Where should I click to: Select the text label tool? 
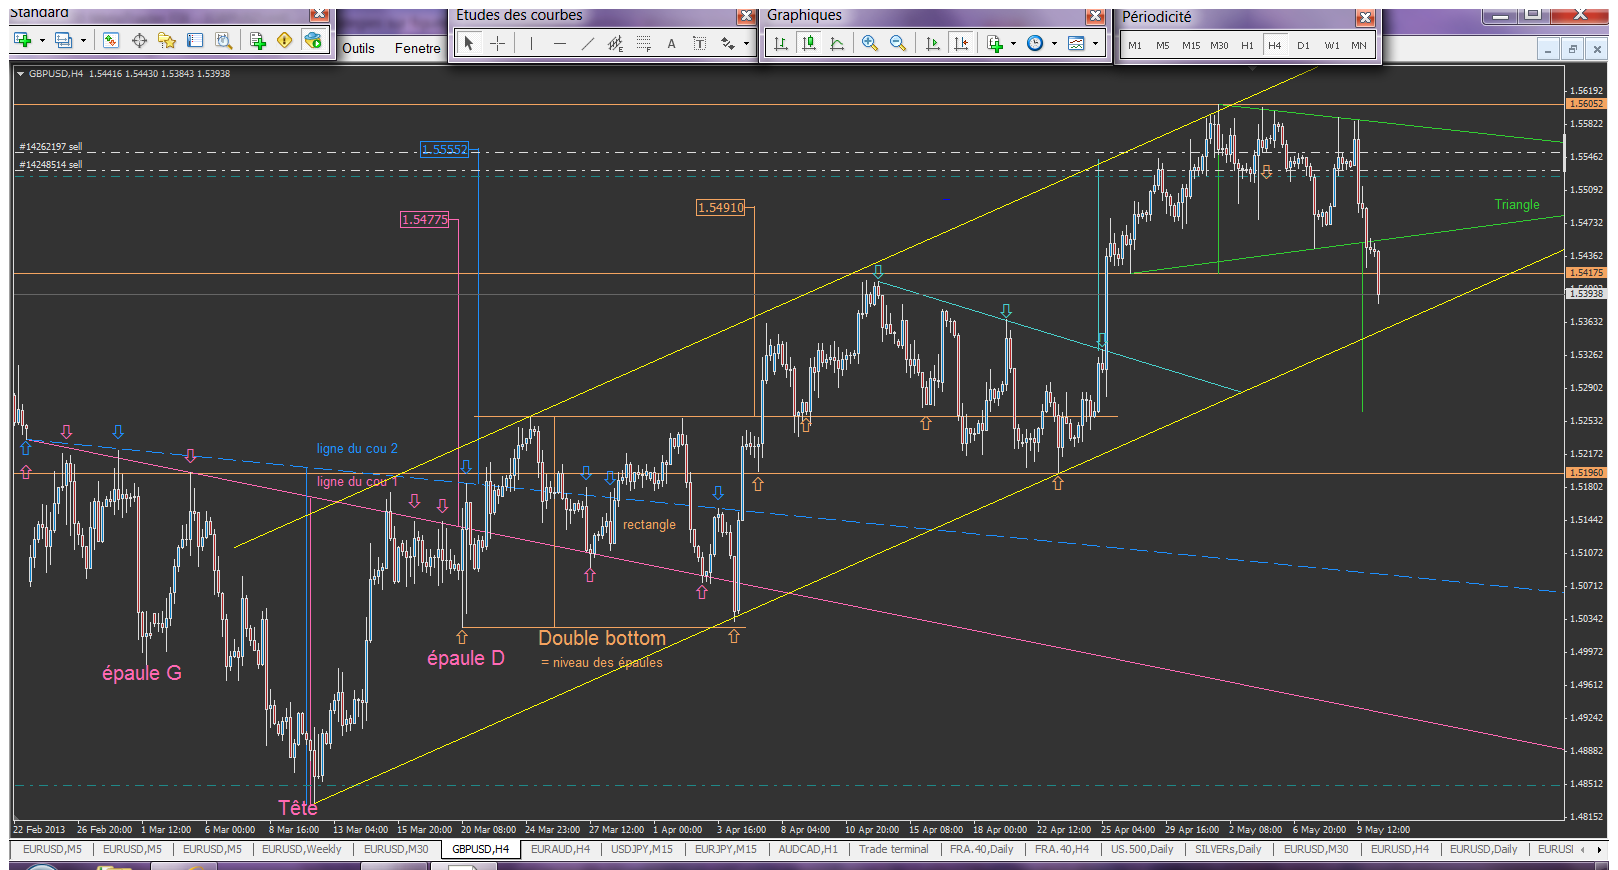671,43
